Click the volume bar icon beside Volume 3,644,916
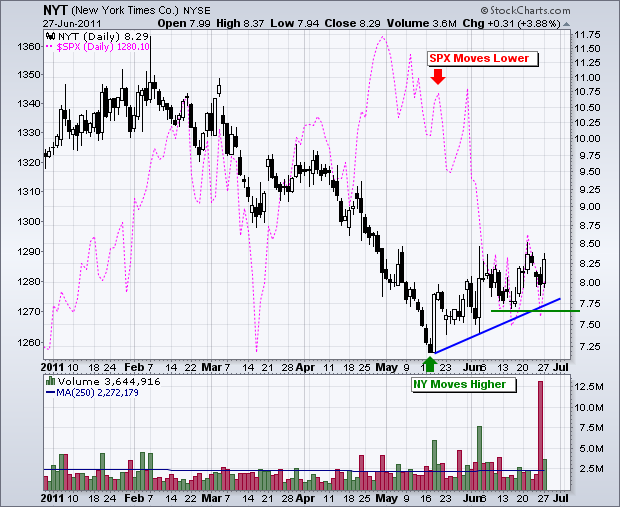The width and height of the screenshot is (620, 507). point(50,381)
